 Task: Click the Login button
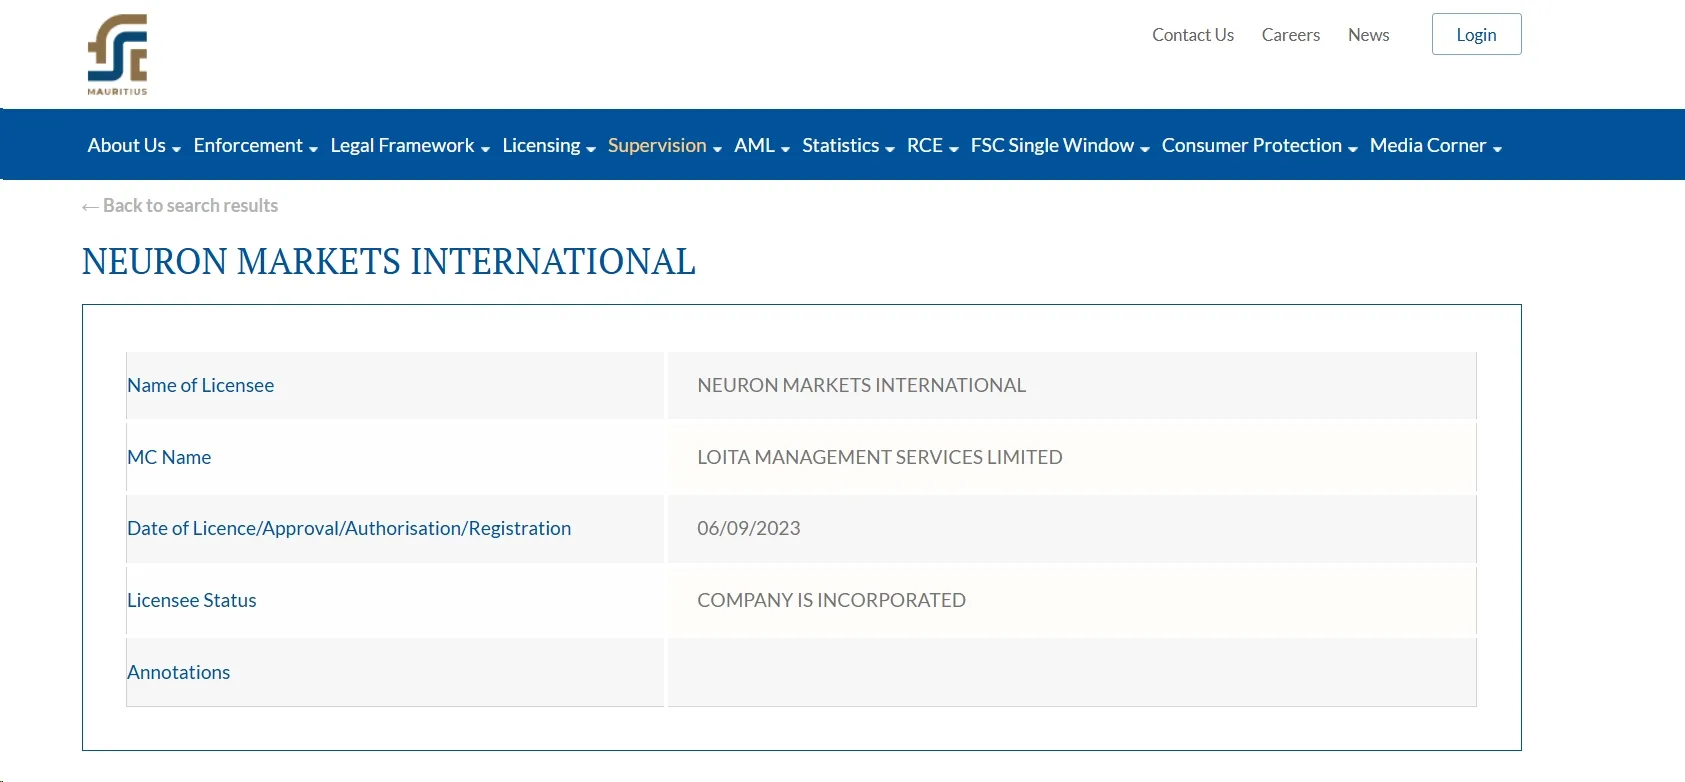[x=1476, y=34]
